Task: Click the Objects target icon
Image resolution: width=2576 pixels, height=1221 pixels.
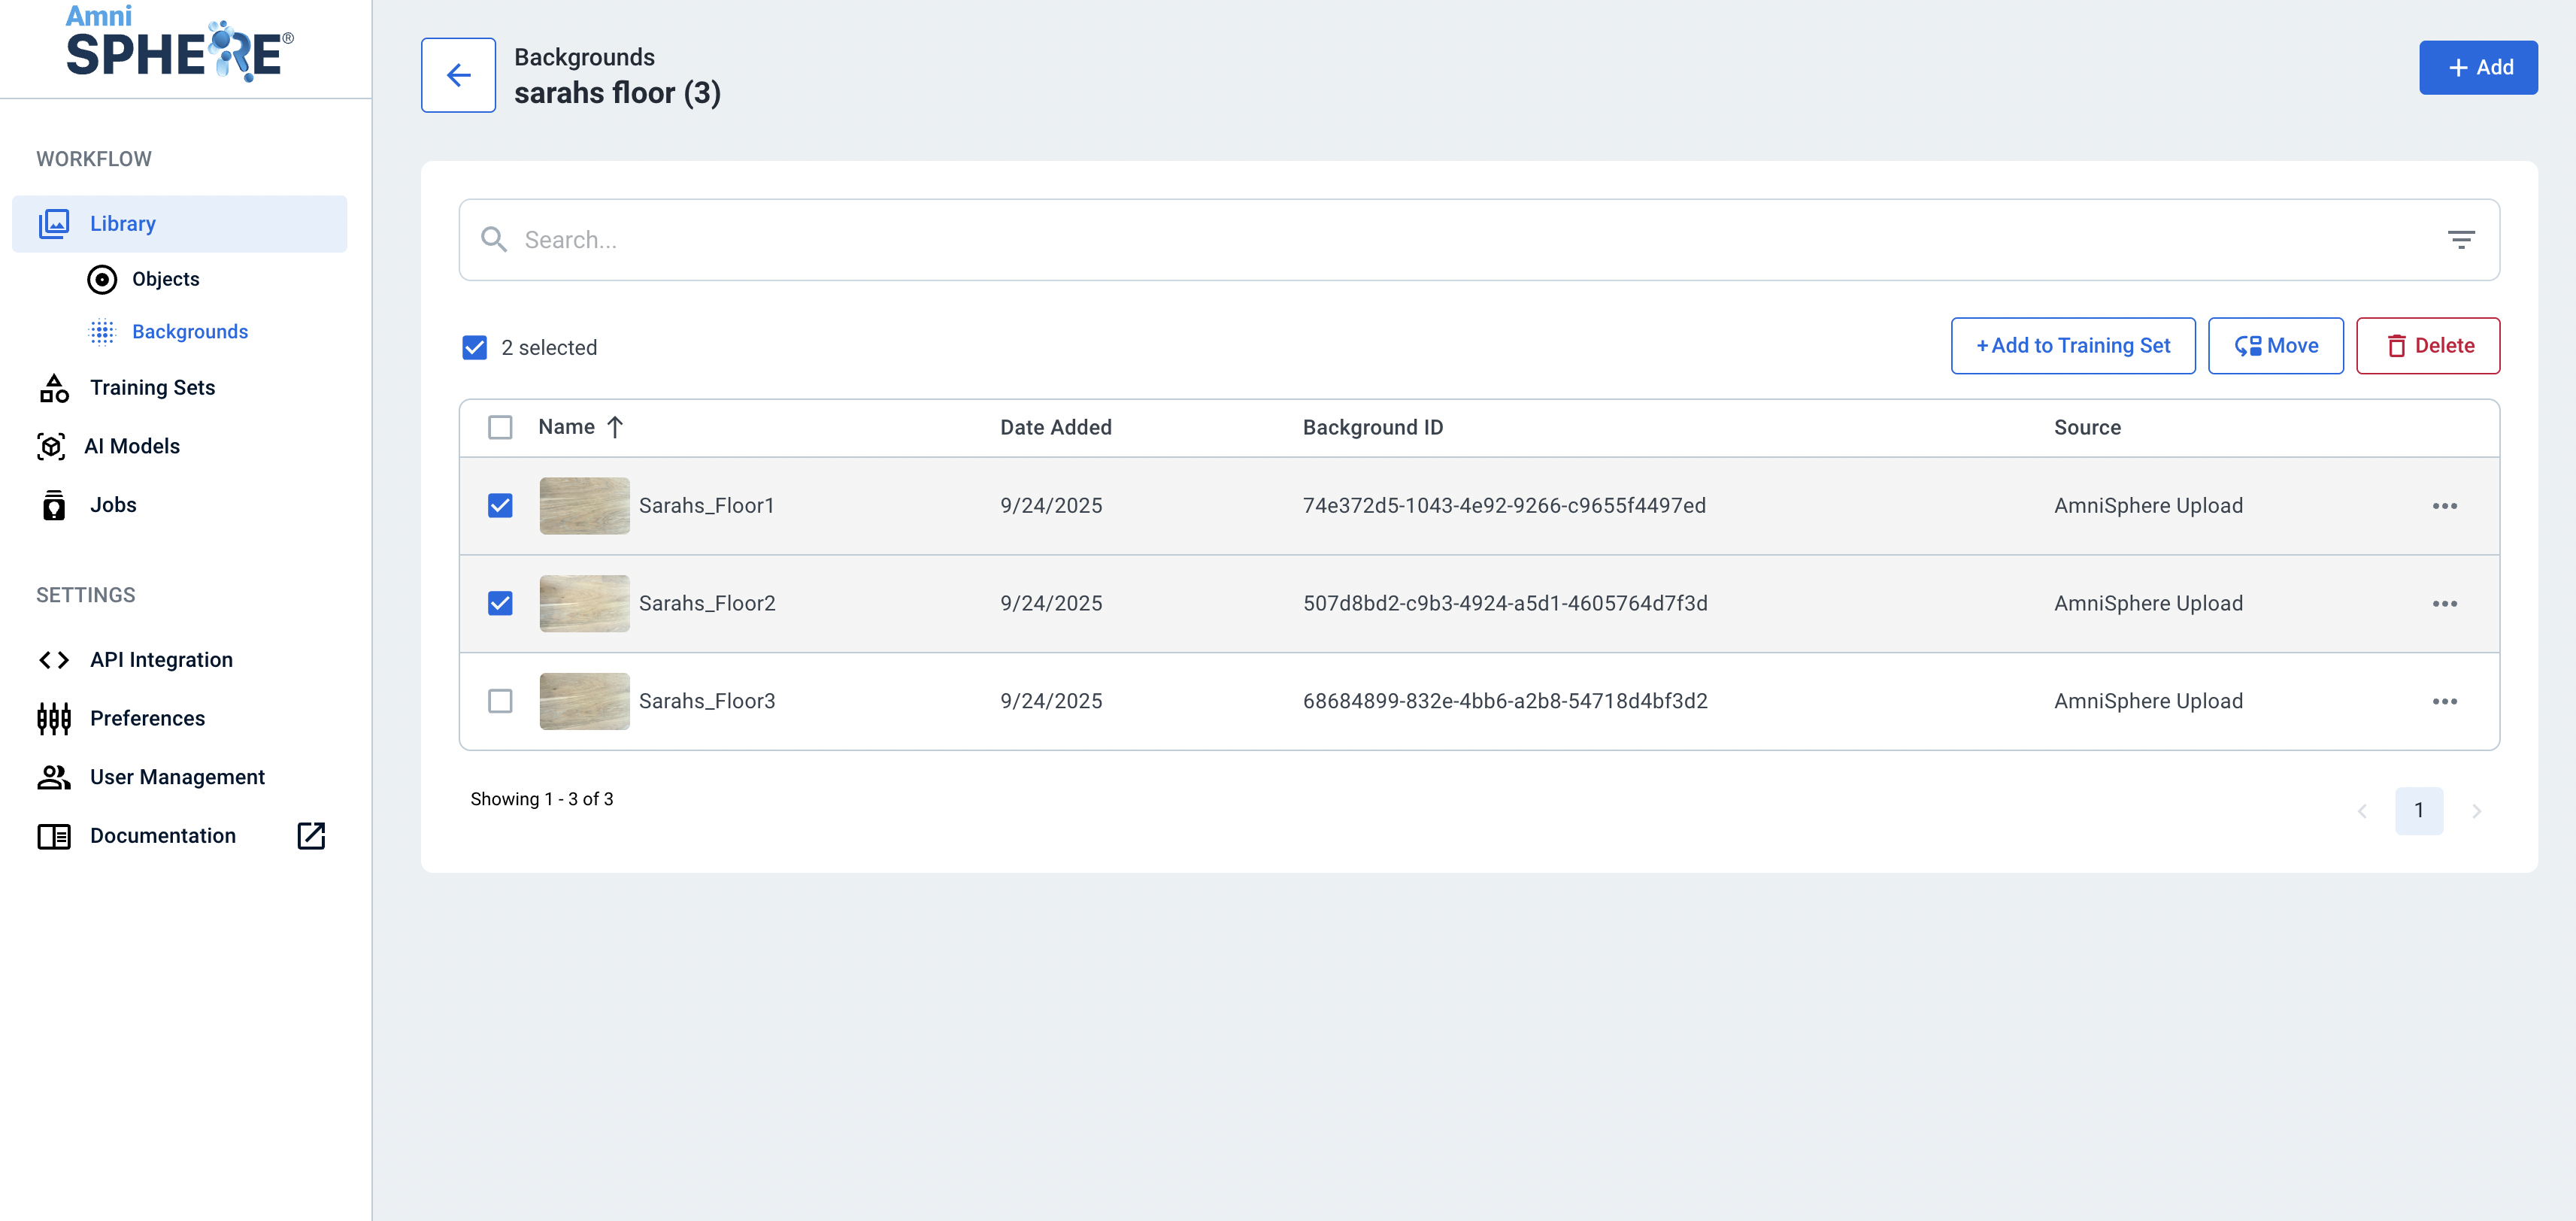Action: [x=102, y=280]
